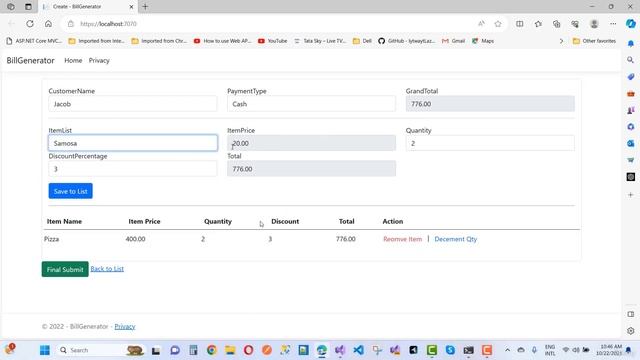The image size is (640, 360).
Task: Click the Final Submit button
Action: (x=65, y=269)
